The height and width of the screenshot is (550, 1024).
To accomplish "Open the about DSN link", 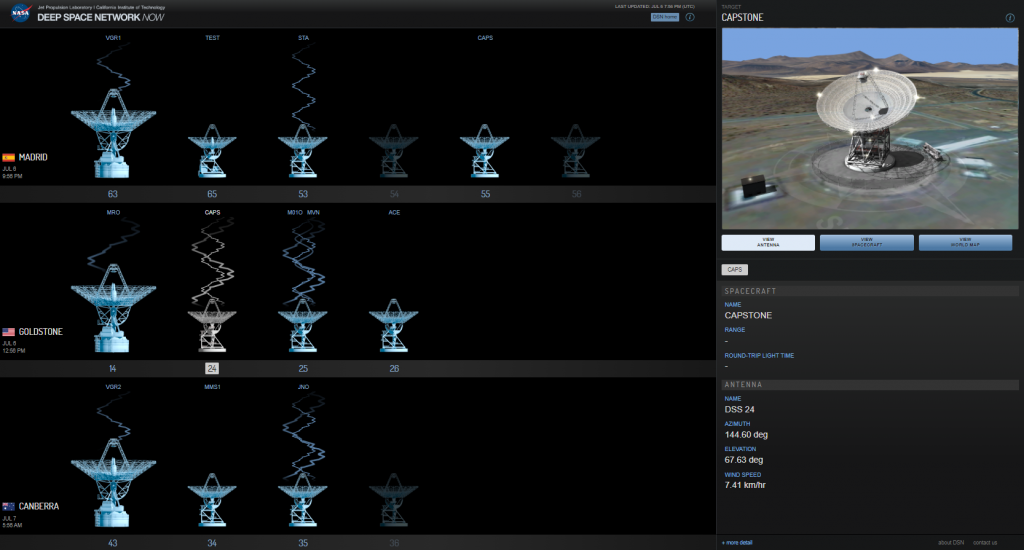I will 951,542.
